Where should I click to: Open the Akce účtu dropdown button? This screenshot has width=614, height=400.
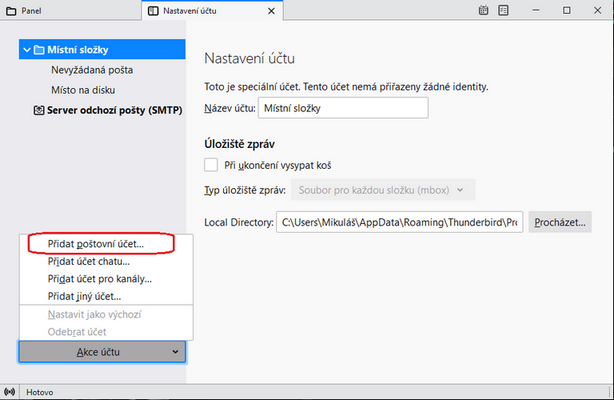(101, 351)
